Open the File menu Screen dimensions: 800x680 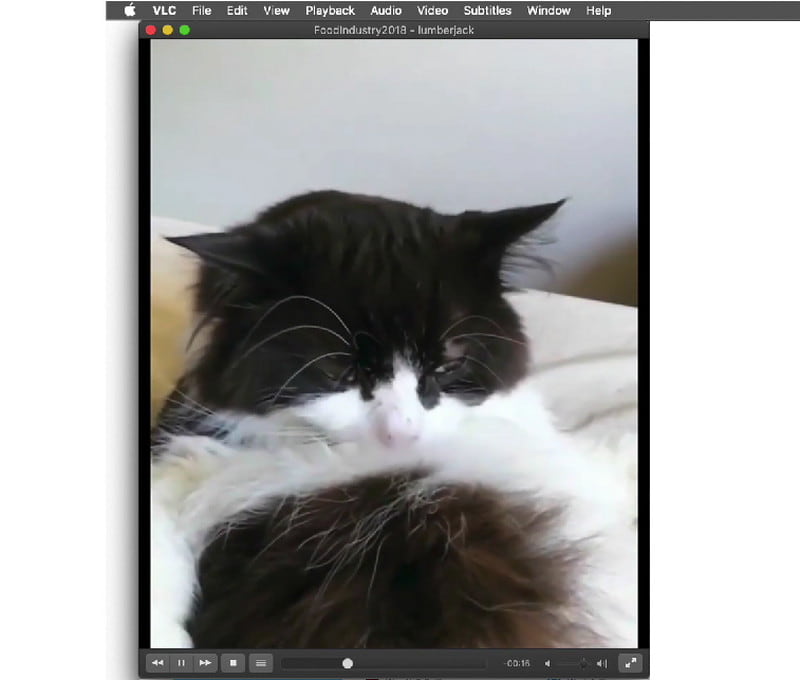(201, 11)
